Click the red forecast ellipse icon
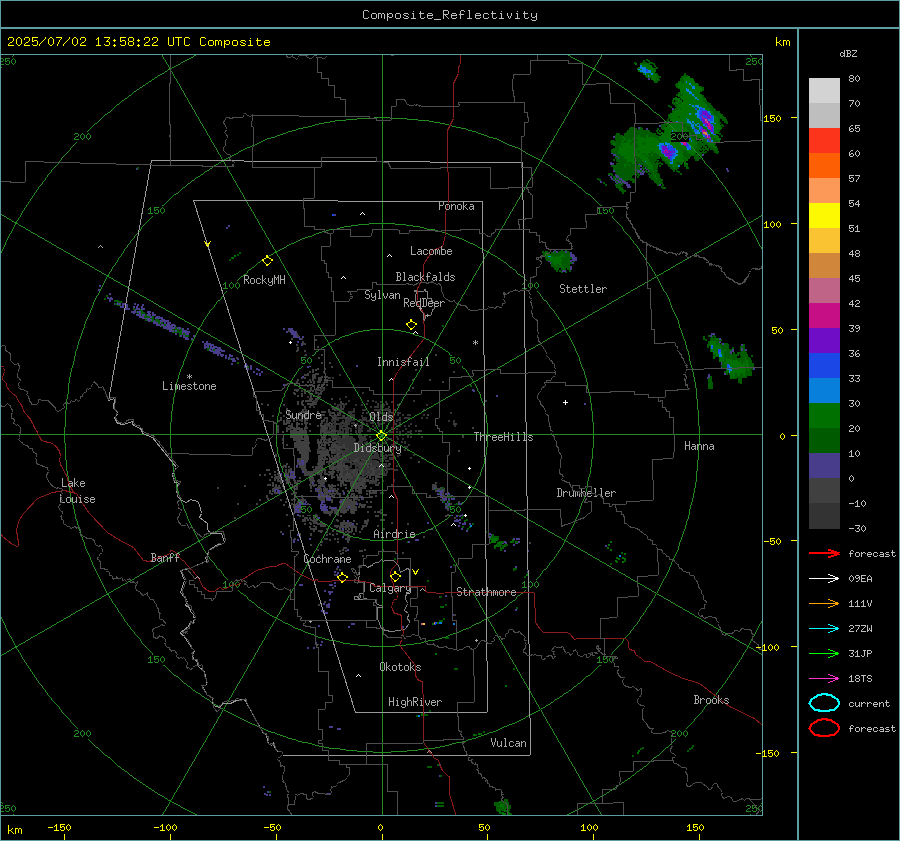Screen dimensions: 900x841 point(824,728)
